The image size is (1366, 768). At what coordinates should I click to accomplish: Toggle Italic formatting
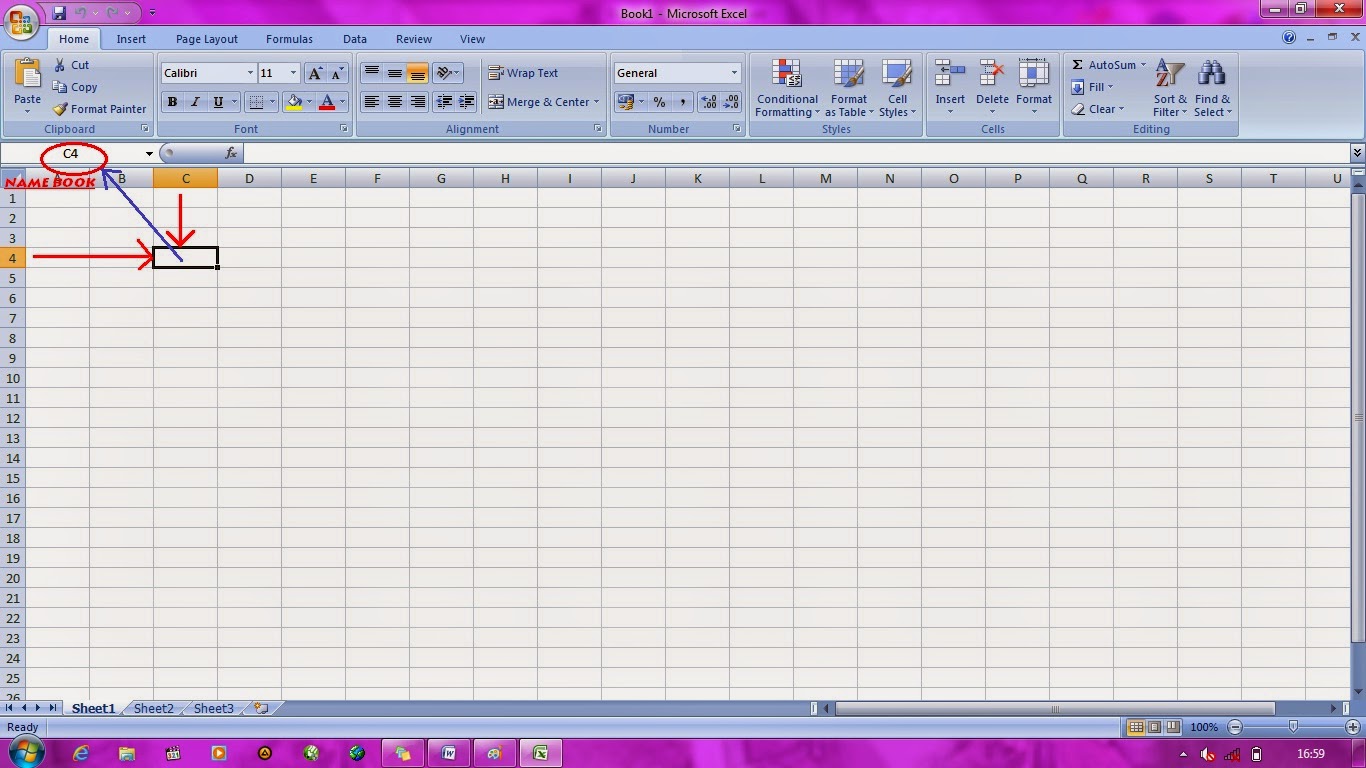[x=195, y=102]
